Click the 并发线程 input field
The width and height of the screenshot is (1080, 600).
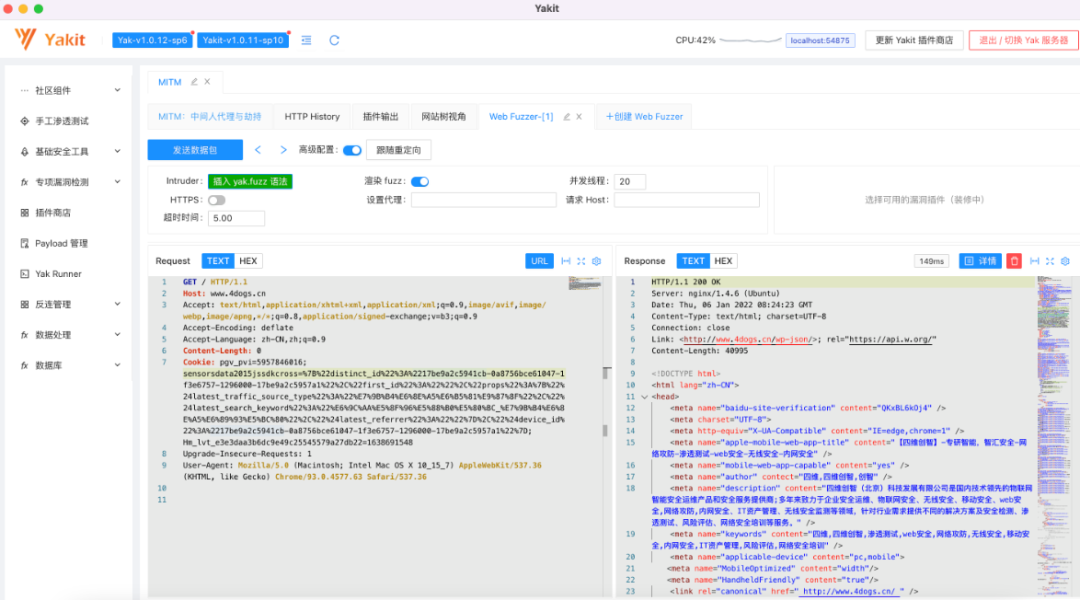click(x=630, y=181)
